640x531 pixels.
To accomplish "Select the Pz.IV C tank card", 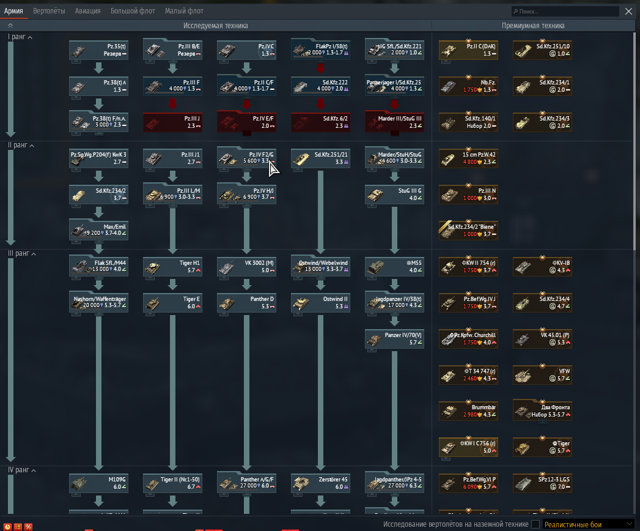I will point(247,49).
